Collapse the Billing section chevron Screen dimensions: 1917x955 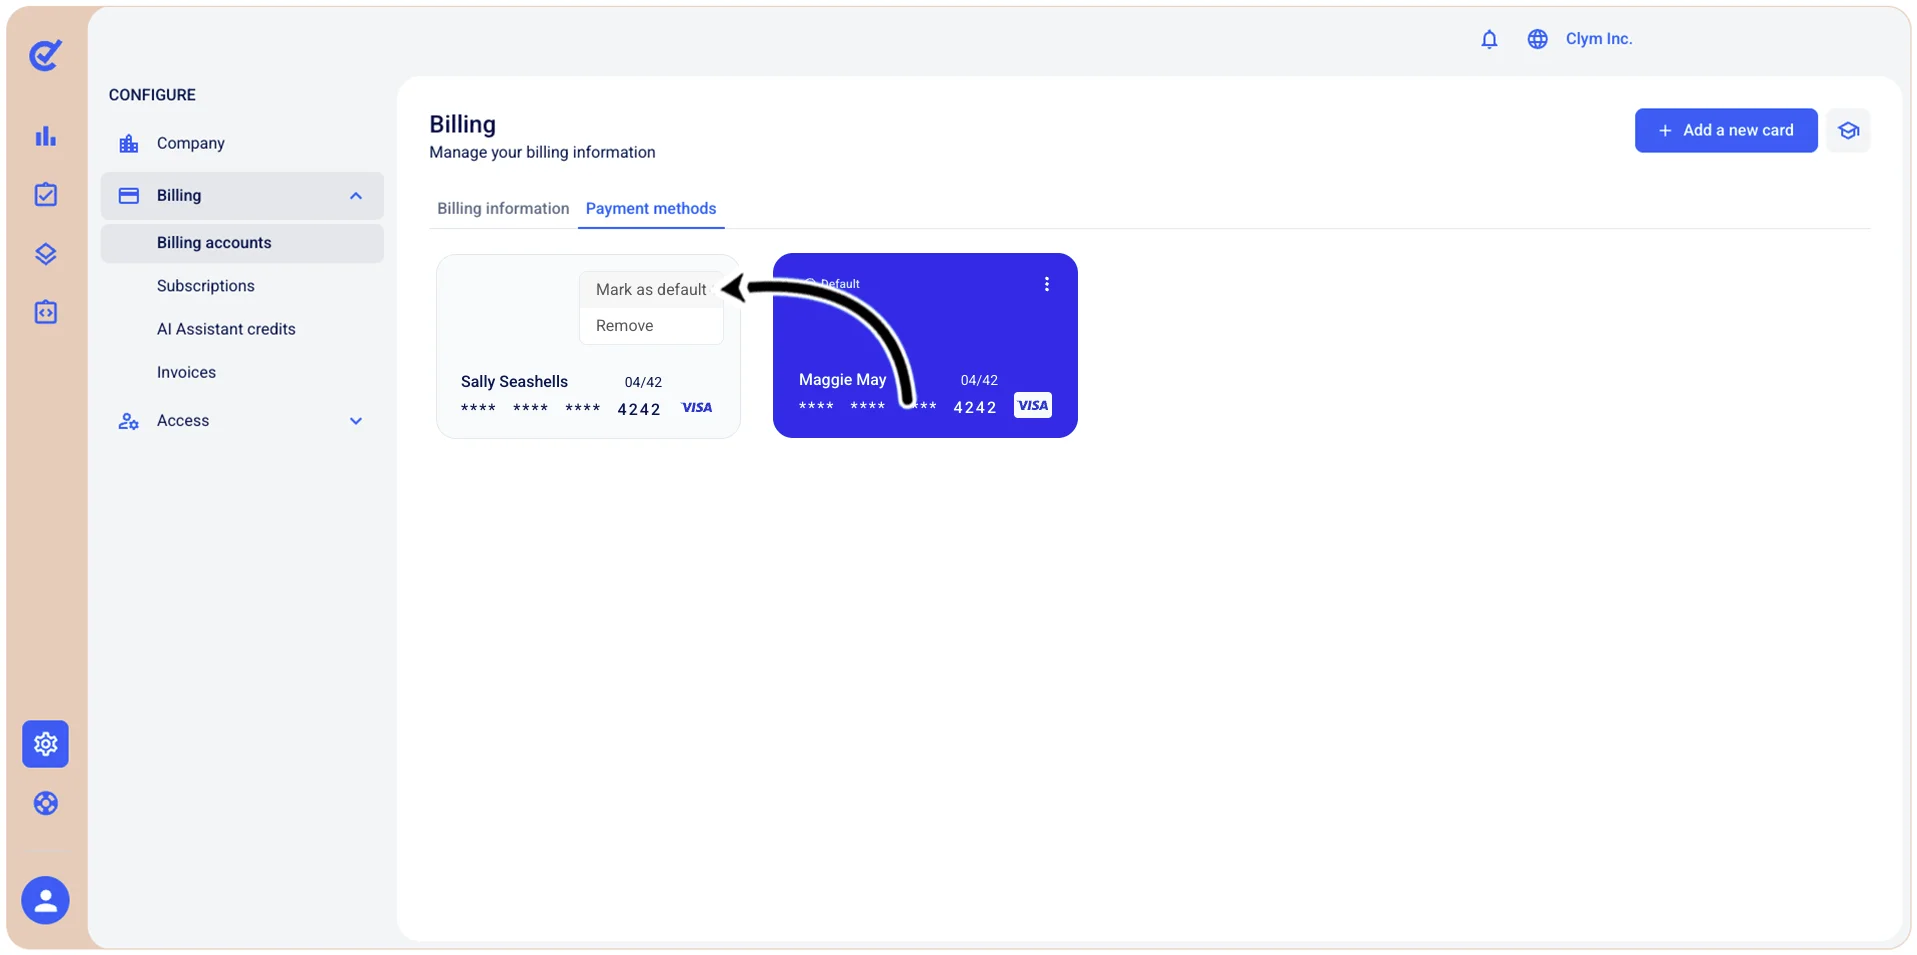pyautogui.click(x=356, y=196)
